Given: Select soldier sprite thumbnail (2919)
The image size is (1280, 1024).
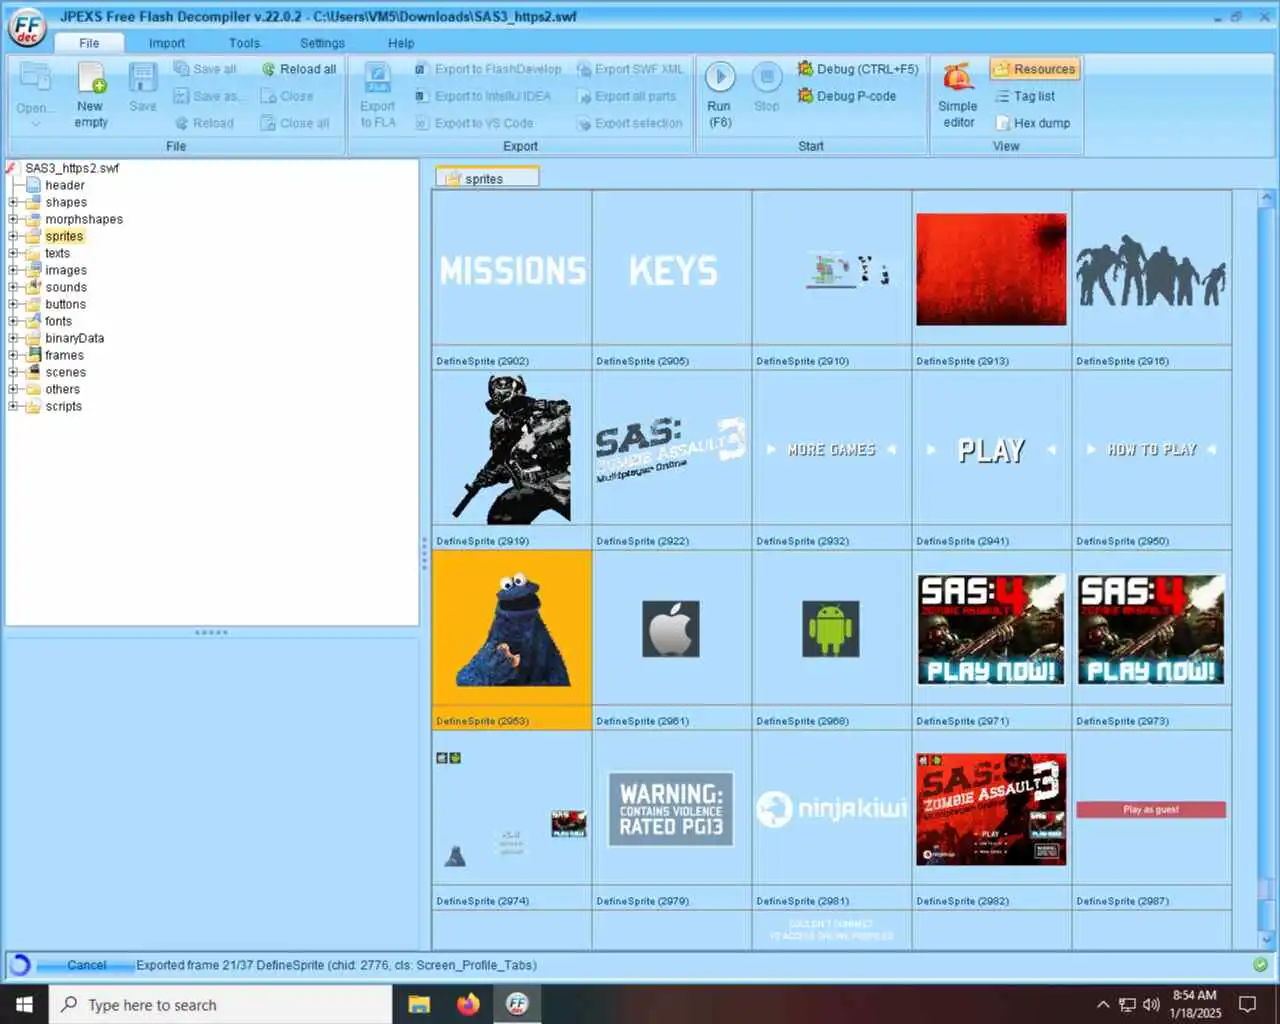Looking at the screenshot, I should (512, 449).
